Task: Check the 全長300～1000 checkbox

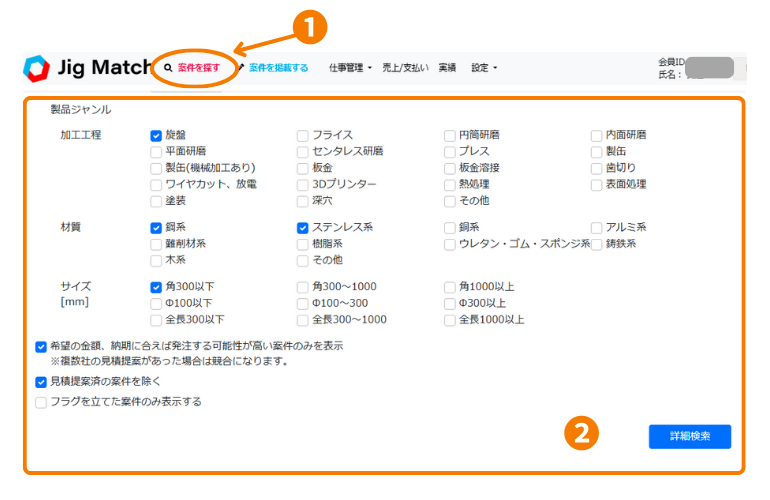Action: [302, 320]
